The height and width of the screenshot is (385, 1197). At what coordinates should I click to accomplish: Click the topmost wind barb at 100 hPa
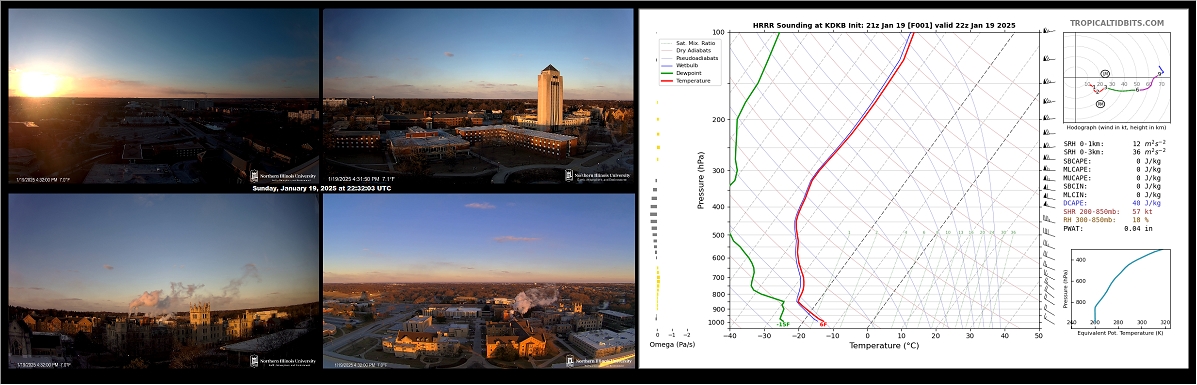1048,31
